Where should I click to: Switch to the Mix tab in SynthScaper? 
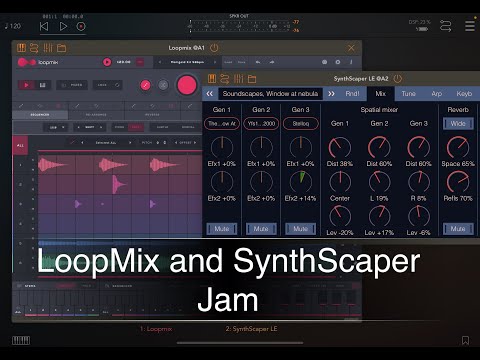tap(381, 94)
